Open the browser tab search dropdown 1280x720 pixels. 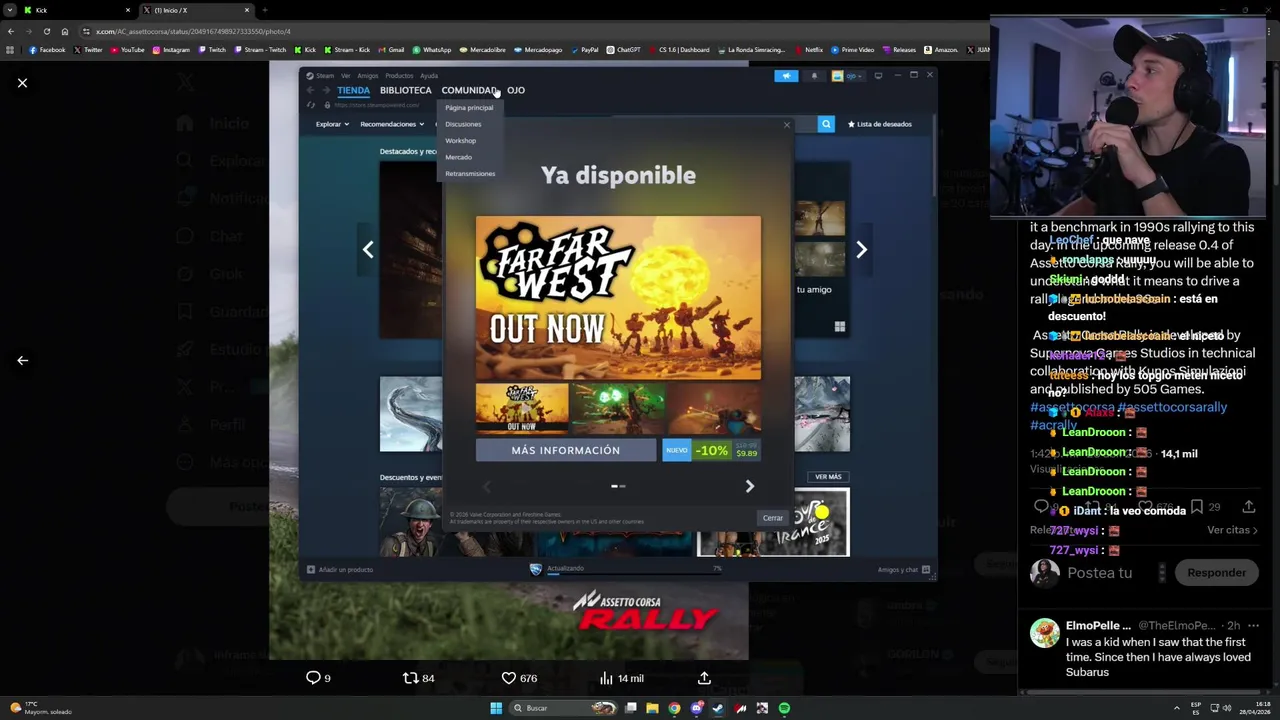click(x=9, y=10)
